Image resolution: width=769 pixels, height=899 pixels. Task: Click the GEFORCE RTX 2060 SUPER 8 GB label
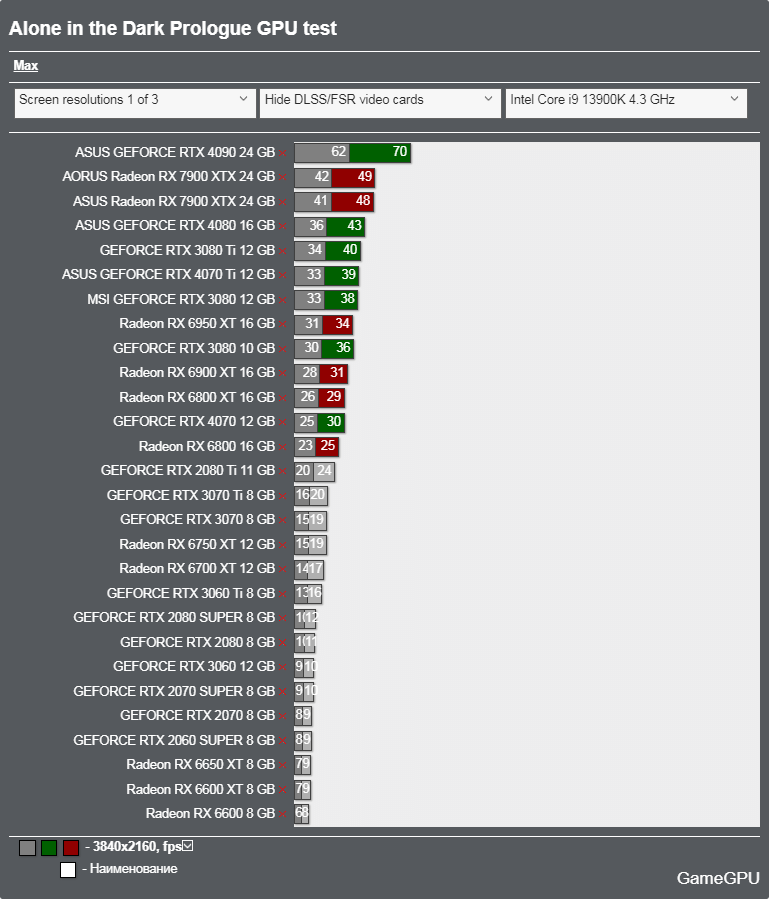click(x=174, y=740)
